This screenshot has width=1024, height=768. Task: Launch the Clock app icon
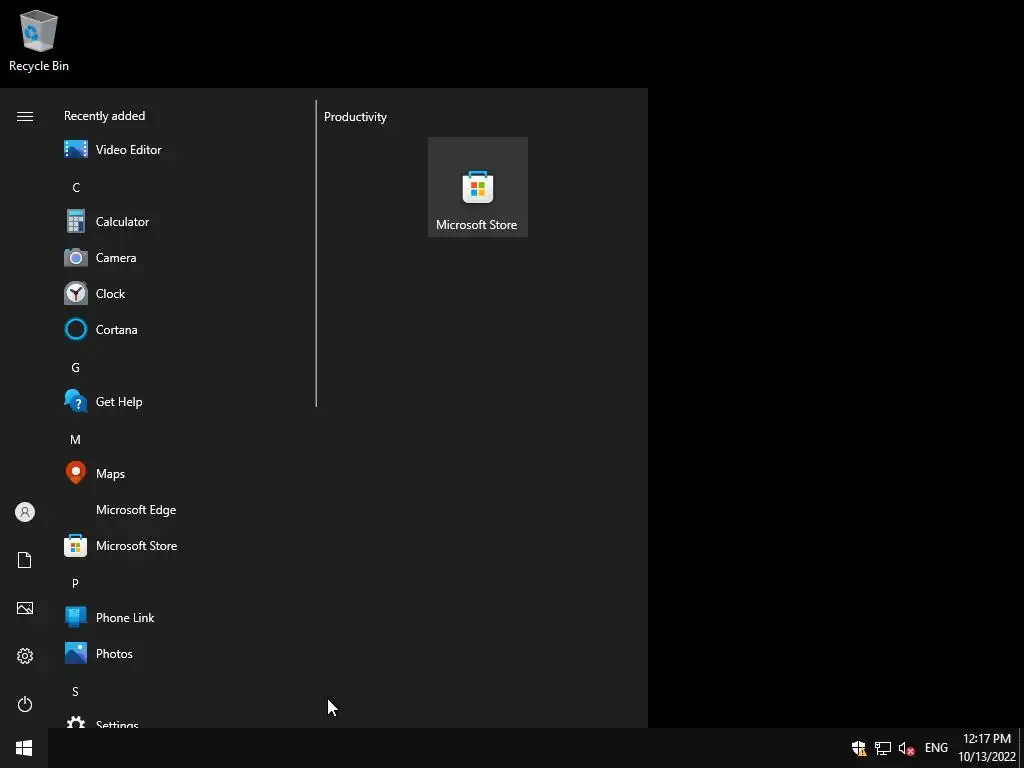point(76,293)
